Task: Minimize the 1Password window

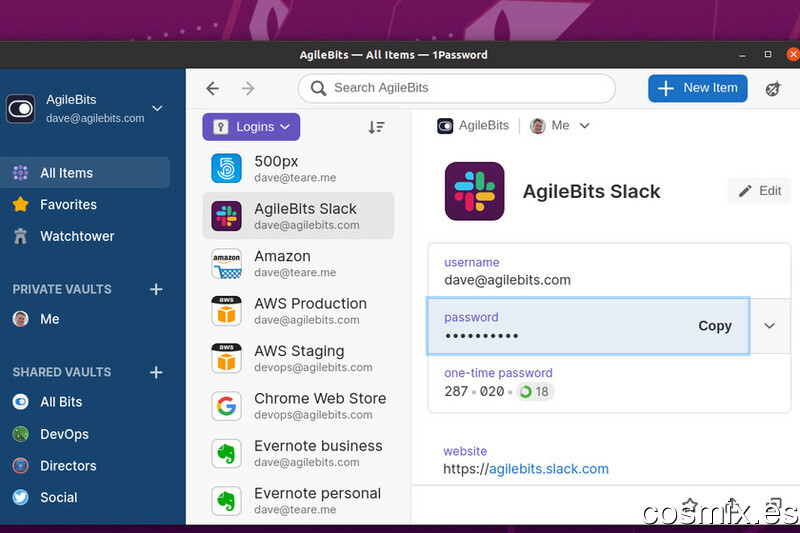Action: pos(742,55)
